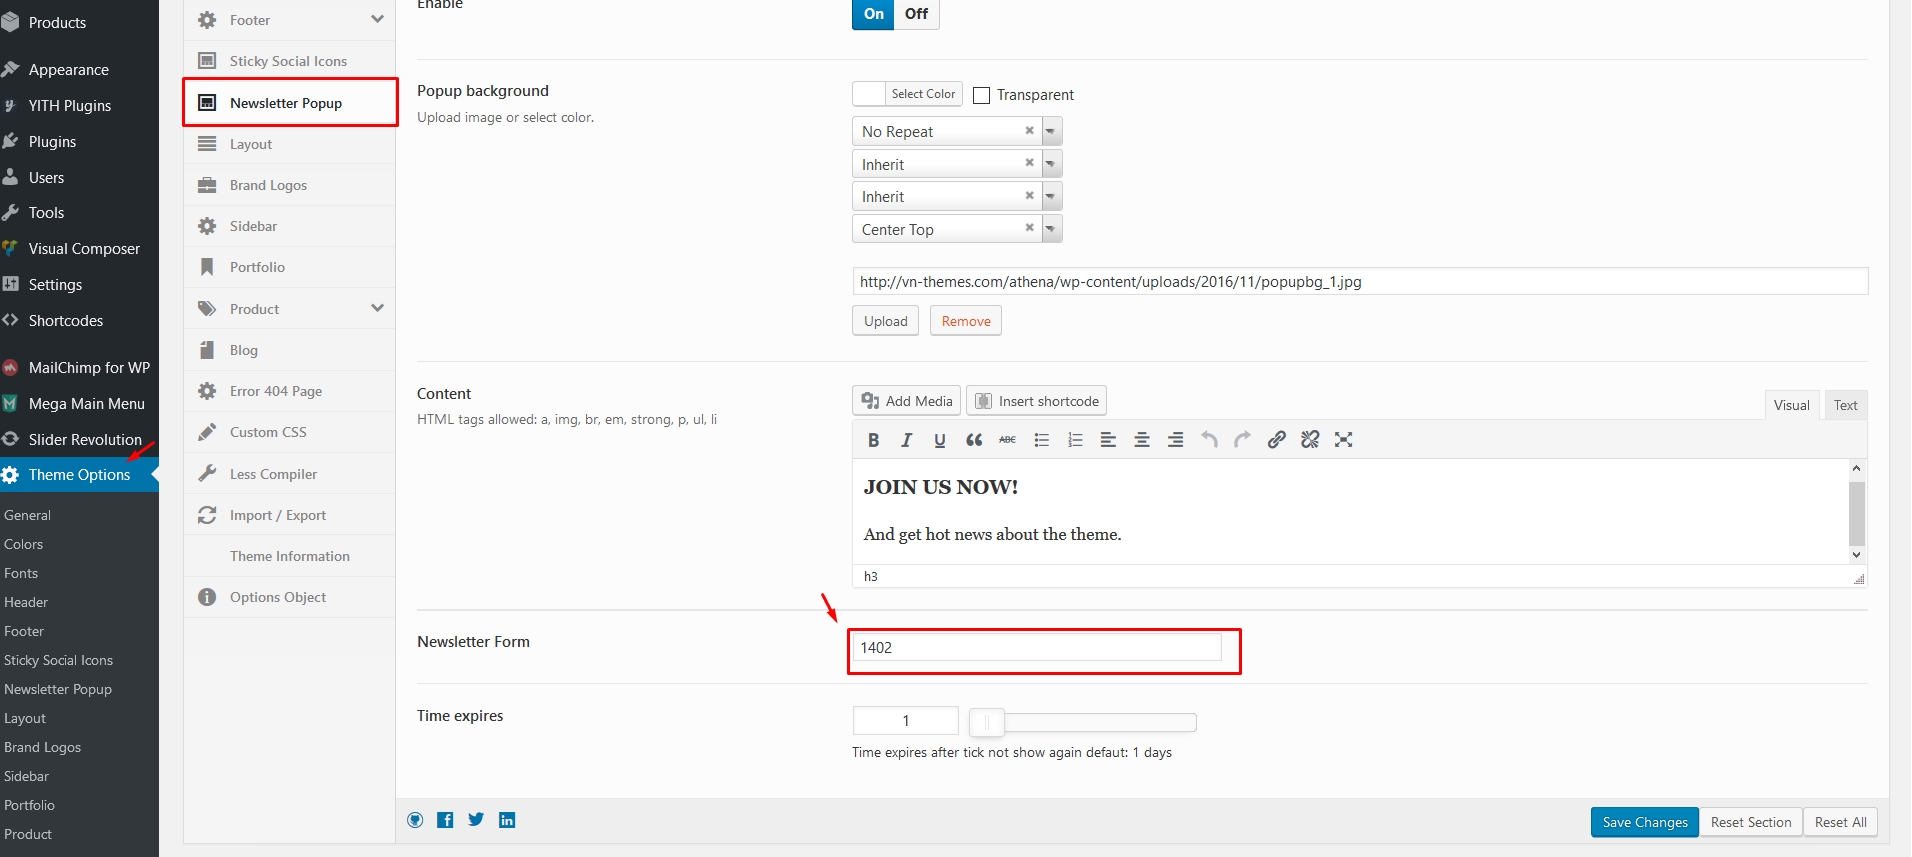The height and width of the screenshot is (857, 1912).
Task: Toggle fullscreen editor mode icon
Action: click(x=1343, y=440)
